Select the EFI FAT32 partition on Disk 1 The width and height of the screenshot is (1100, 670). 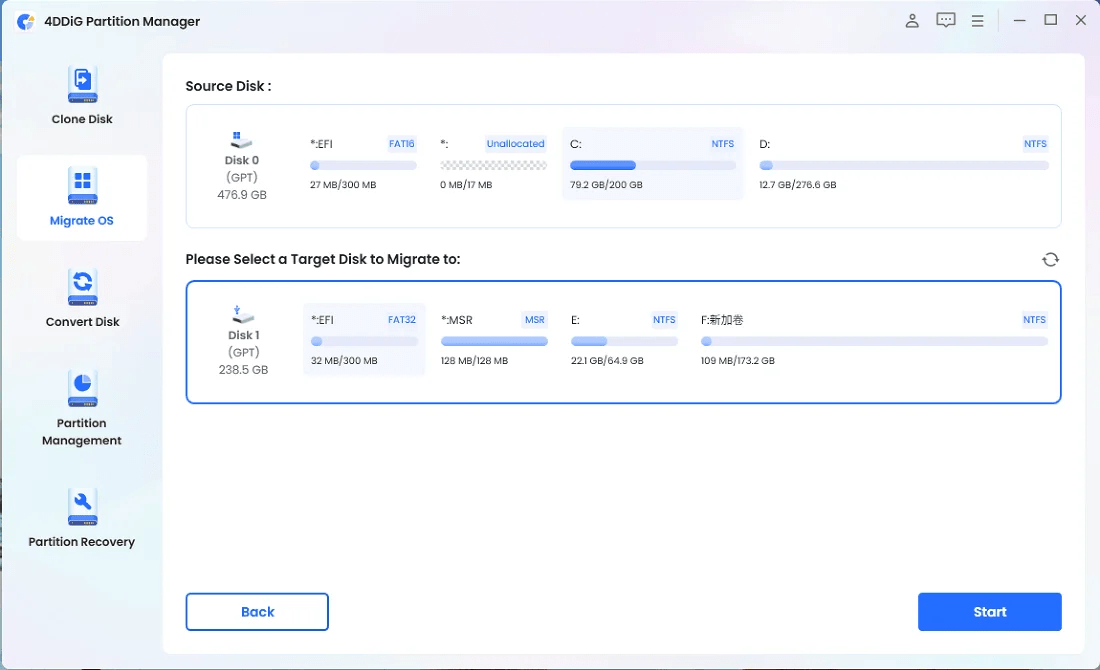click(x=363, y=340)
